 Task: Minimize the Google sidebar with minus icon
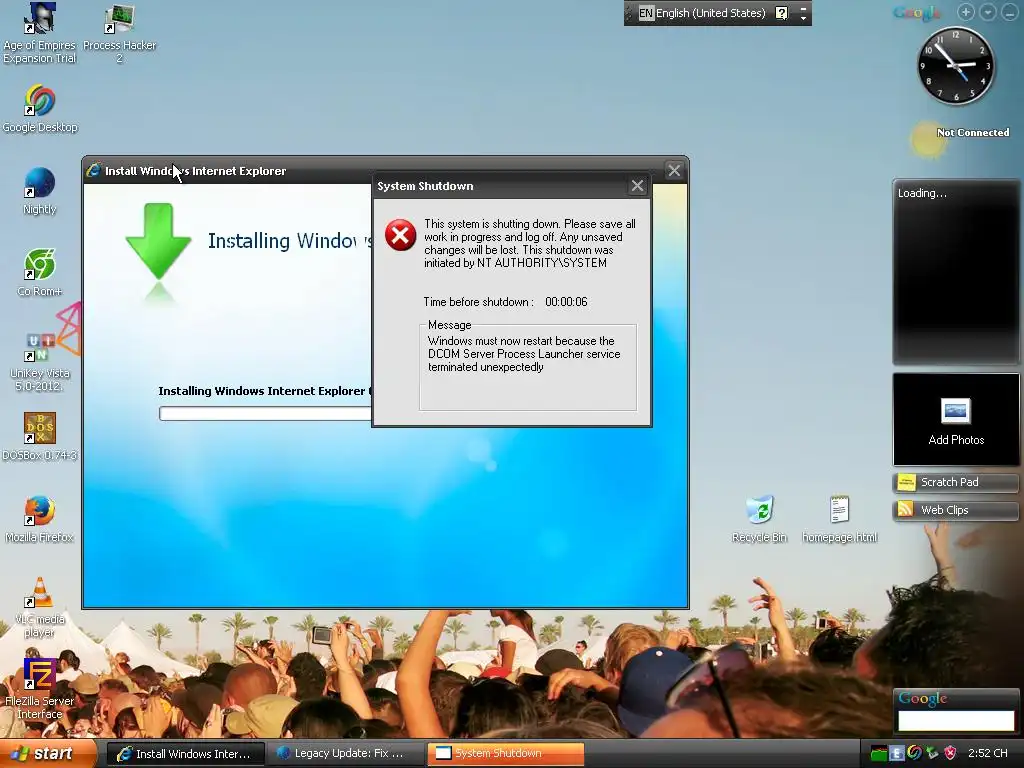pos(1010,12)
